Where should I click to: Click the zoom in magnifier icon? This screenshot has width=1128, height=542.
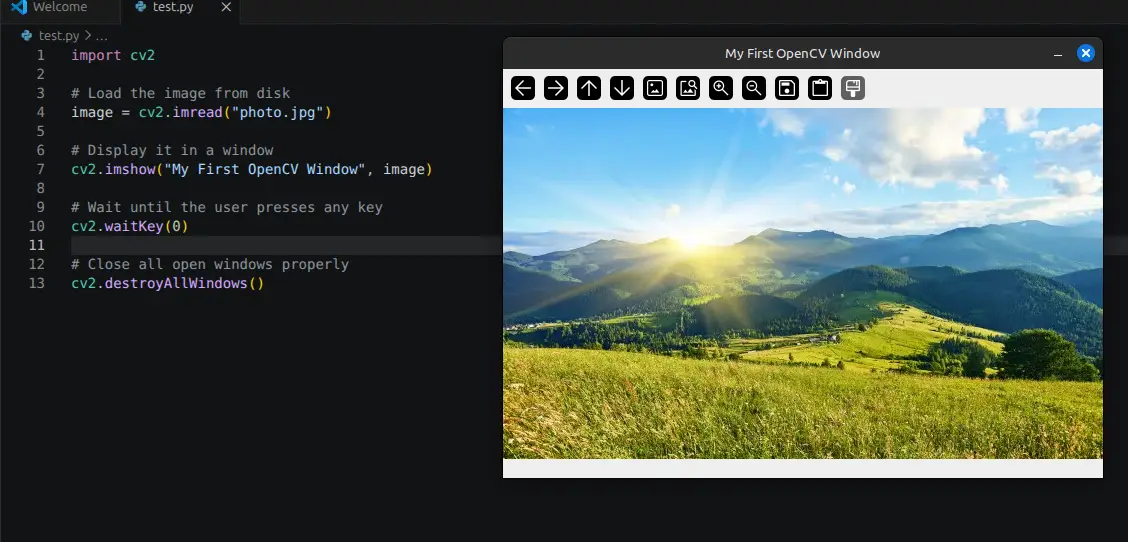pyautogui.click(x=721, y=88)
